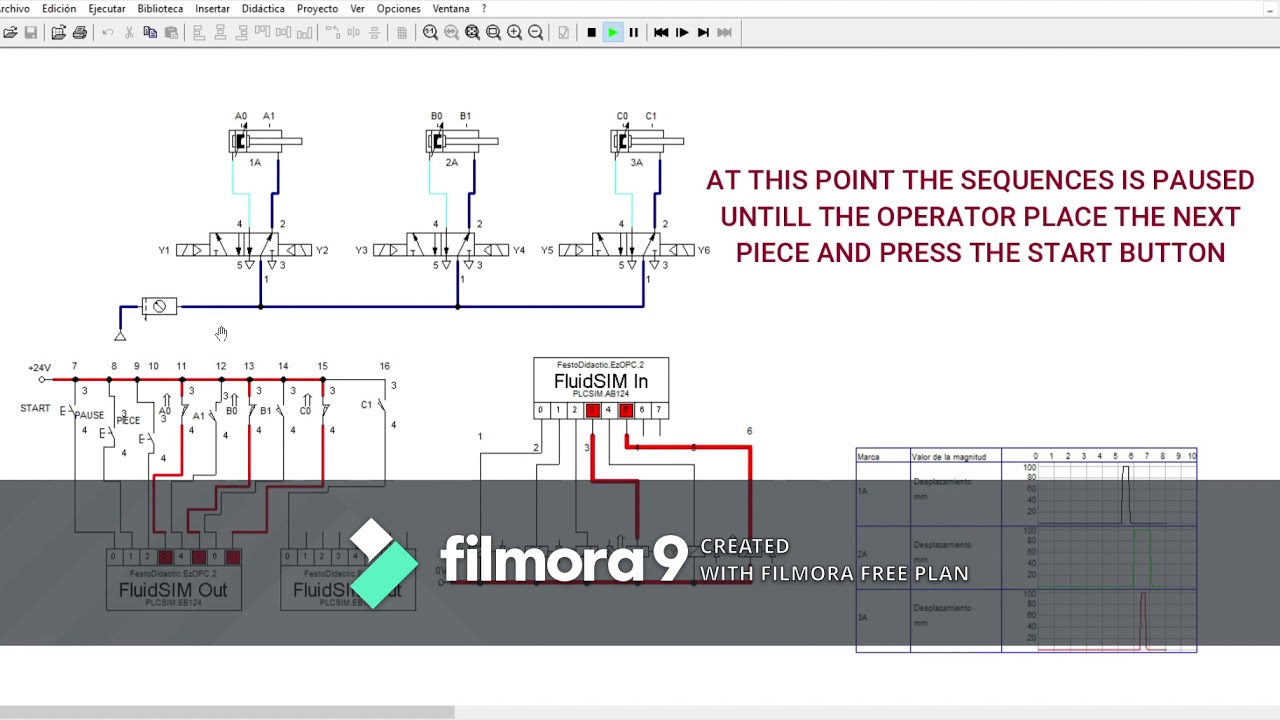Viewport: 1280px width, 720px height.
Task: Open the Didáctica menu
Action: click(x=263, y=9)
